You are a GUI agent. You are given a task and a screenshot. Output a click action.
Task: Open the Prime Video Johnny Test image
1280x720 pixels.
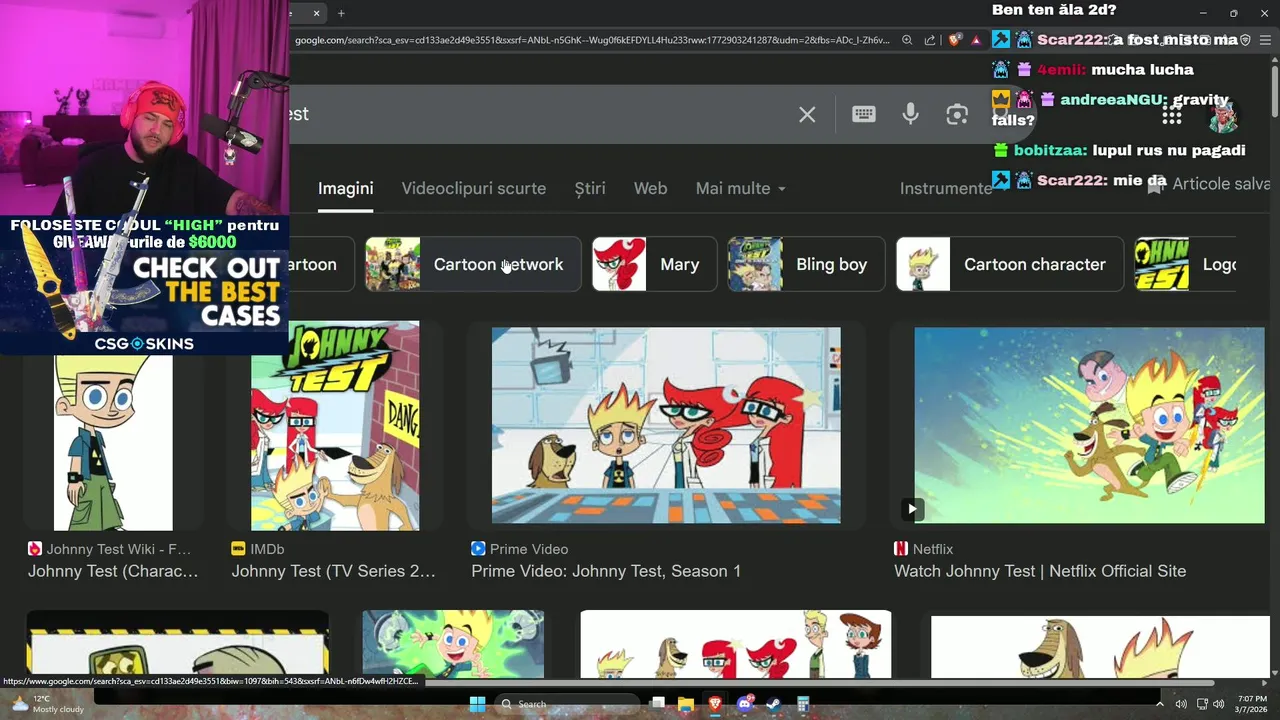click(666, 425)
